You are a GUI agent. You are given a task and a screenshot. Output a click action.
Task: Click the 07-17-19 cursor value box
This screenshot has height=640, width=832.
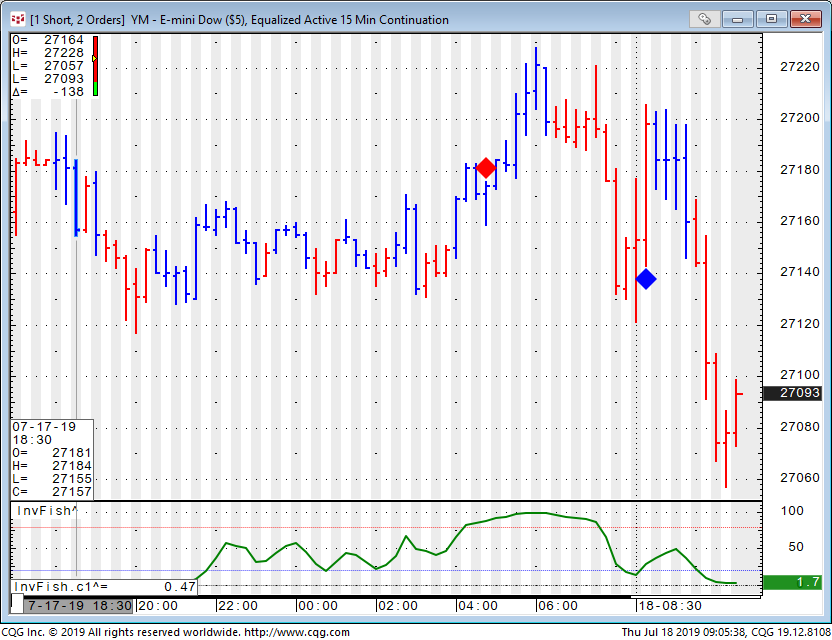(52, 458)
